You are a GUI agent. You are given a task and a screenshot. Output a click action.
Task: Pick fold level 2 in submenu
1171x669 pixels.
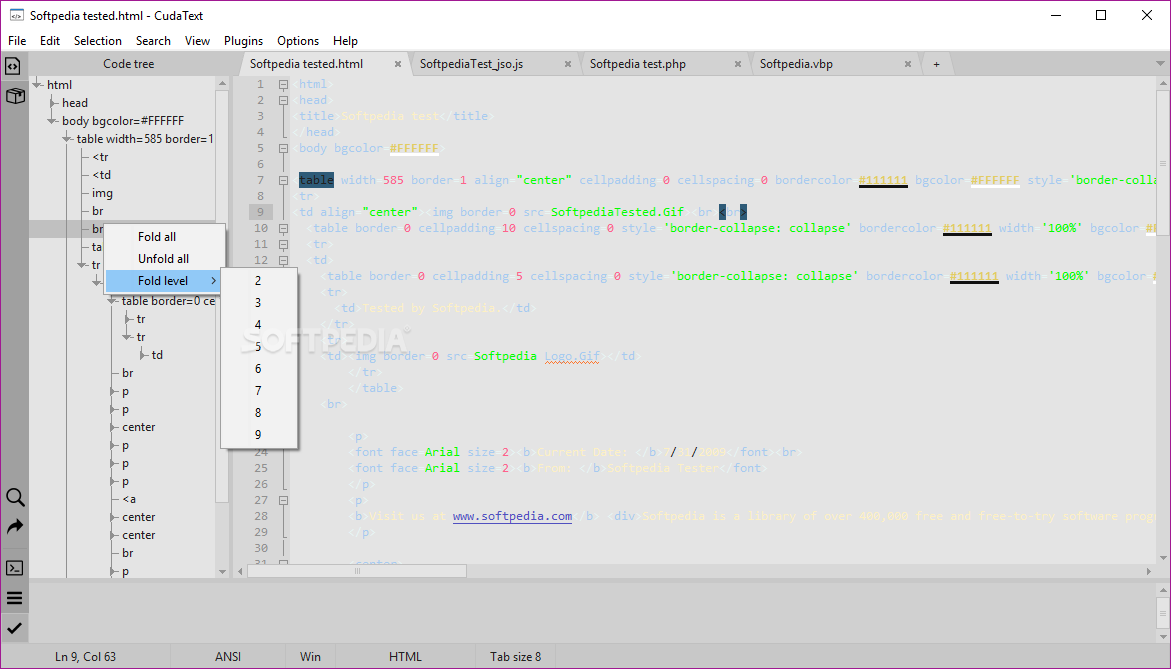[x=259, y=281]
